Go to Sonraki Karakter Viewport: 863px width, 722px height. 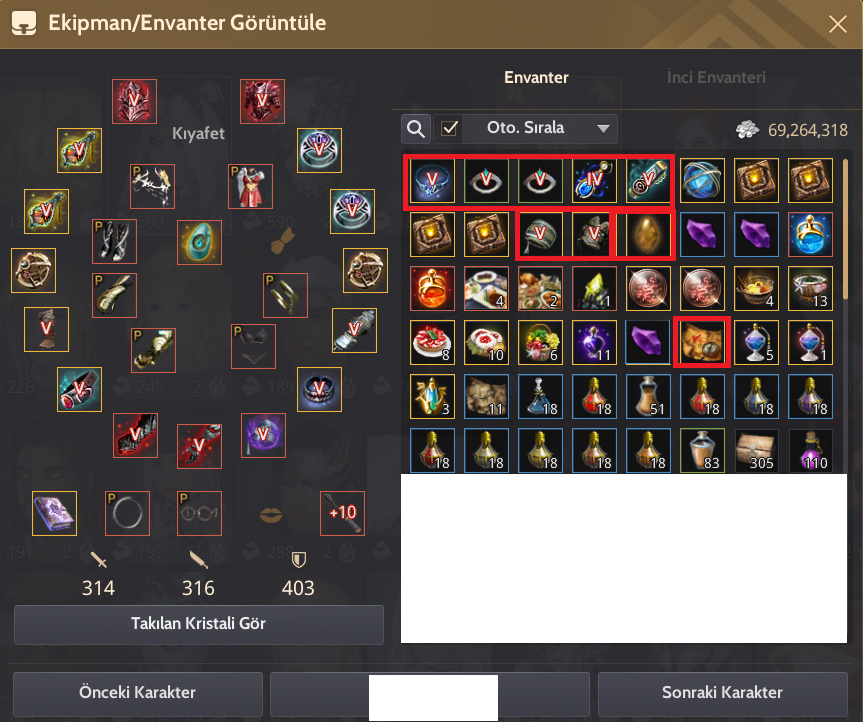coord(722,693)
